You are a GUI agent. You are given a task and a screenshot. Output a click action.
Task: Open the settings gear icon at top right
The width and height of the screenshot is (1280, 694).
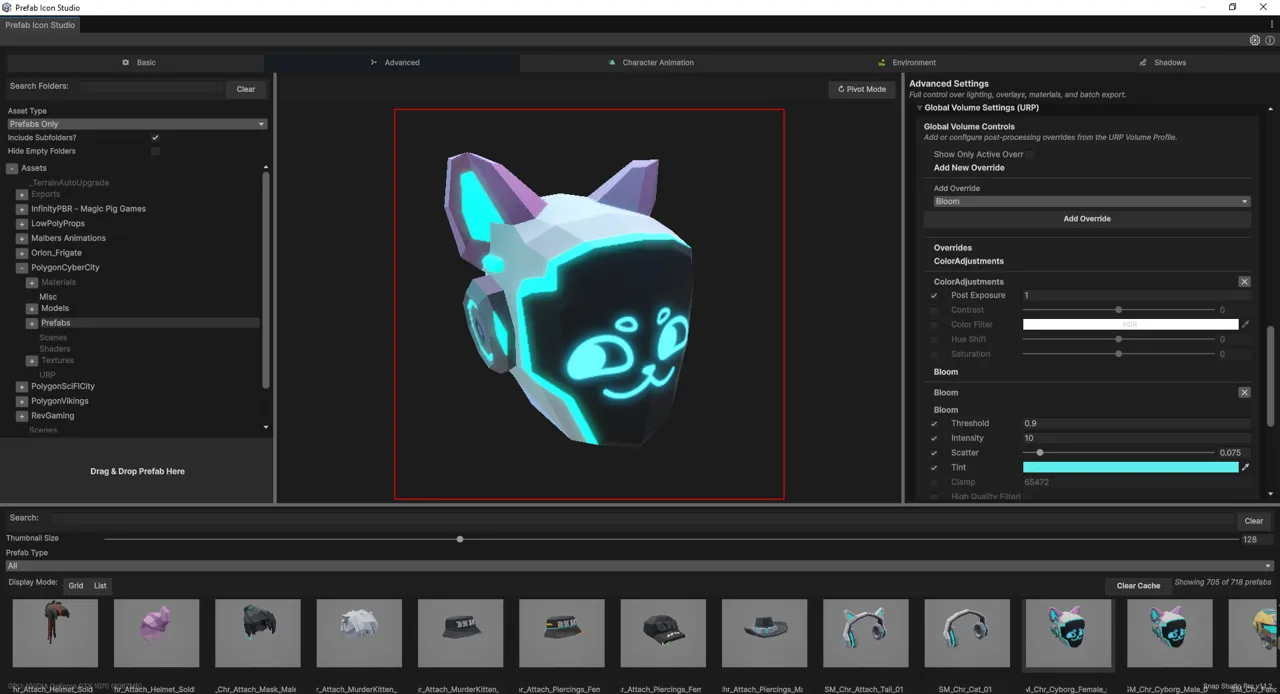click(1255, 41)
